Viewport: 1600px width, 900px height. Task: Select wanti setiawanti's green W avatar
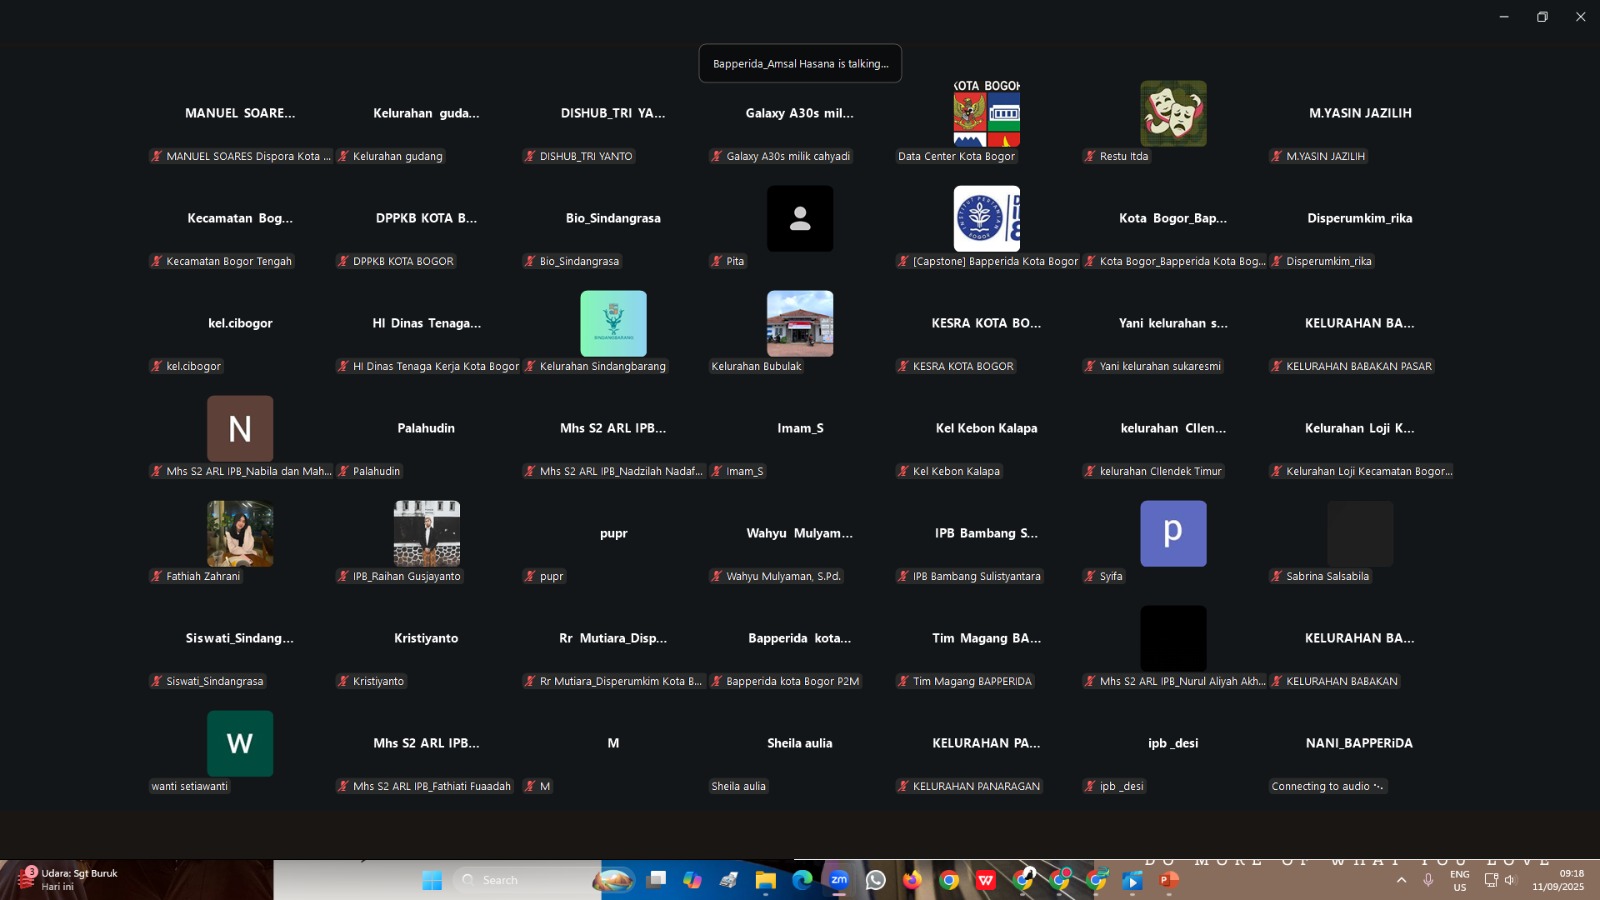tap(240, 744)
